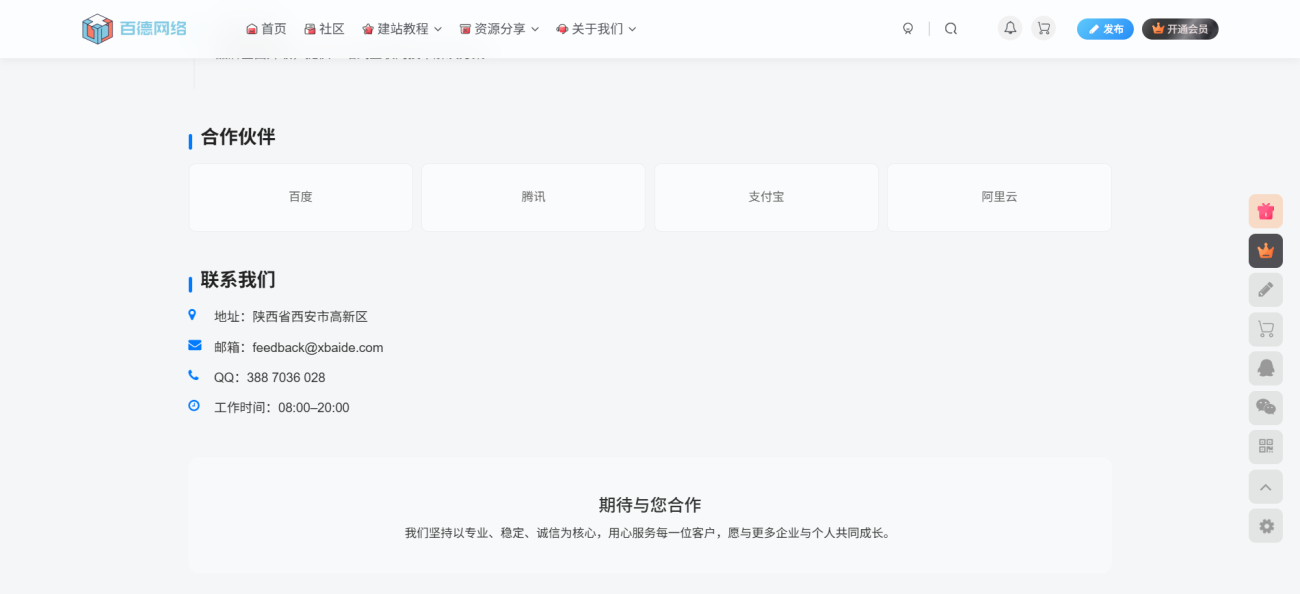Open the shopping cart in header
Viewport: 1300px width, 594px height.
(1044, 29)
